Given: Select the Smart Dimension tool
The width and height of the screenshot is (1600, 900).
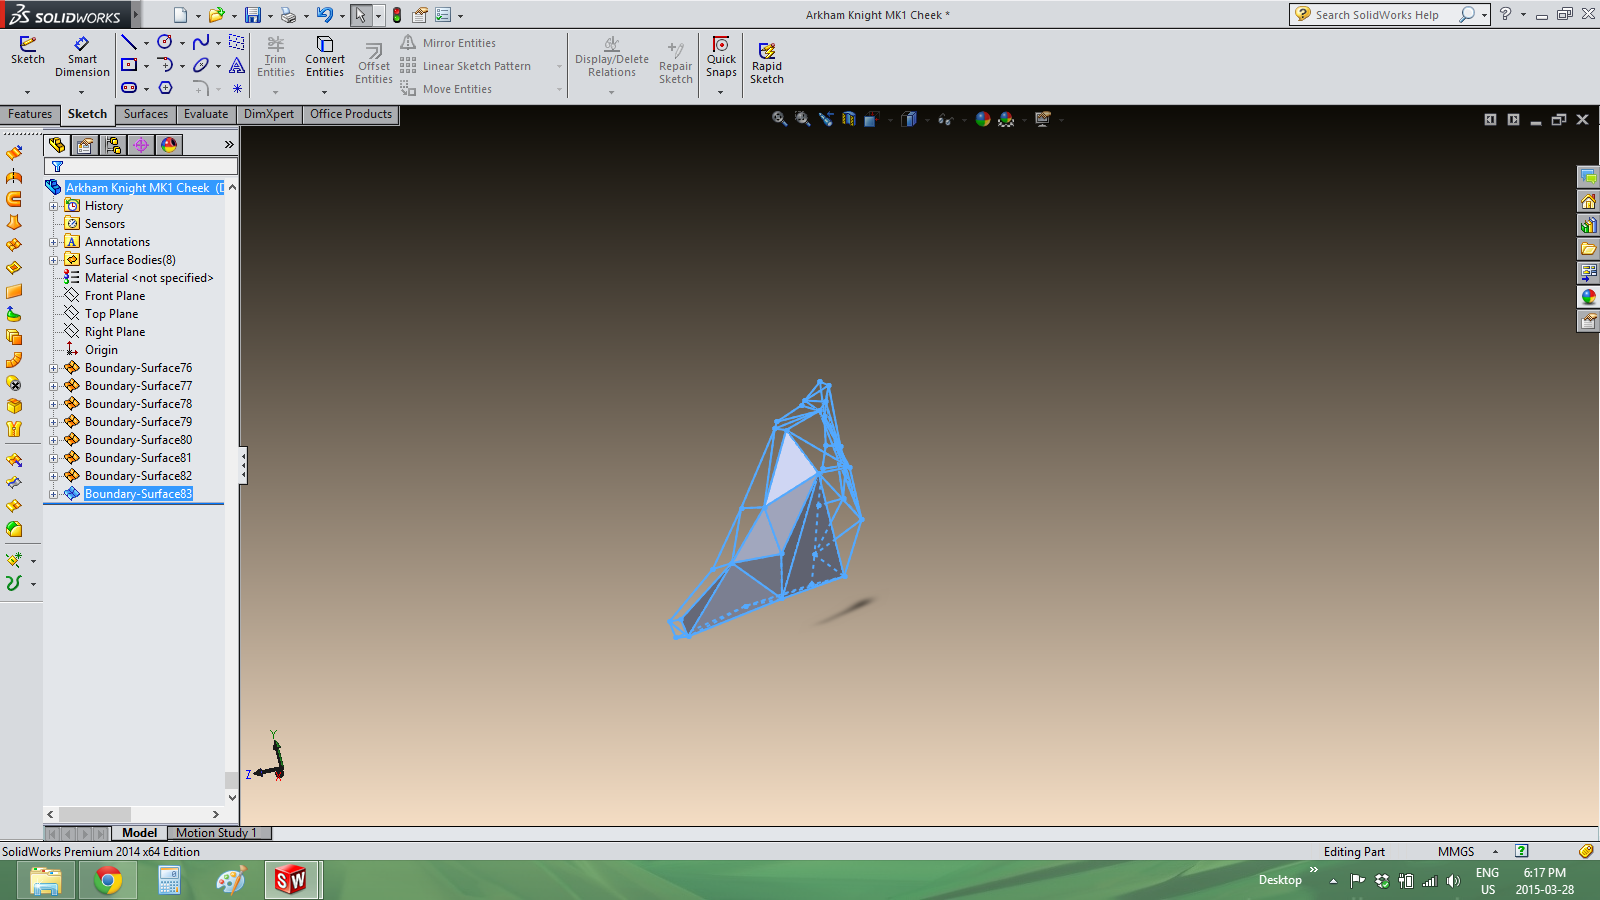Looking at the screenshot, I should pos(82,57).
